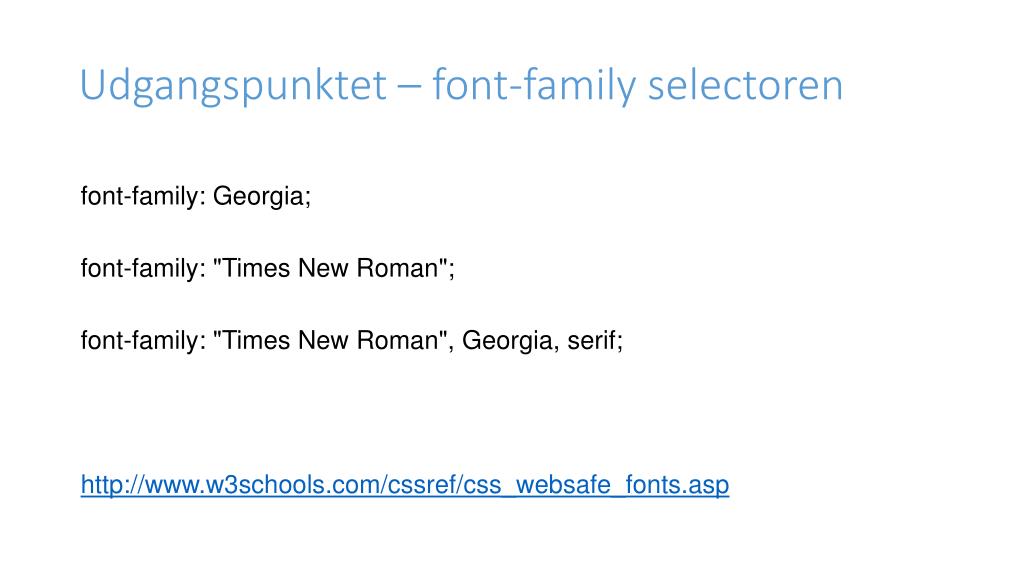Click "font-family:" starting the third code line

(x=143, y=340)
